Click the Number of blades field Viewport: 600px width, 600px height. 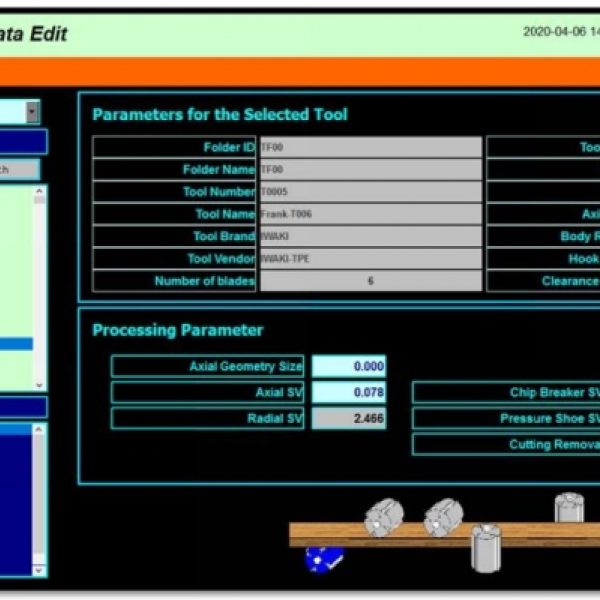[369, 281]
